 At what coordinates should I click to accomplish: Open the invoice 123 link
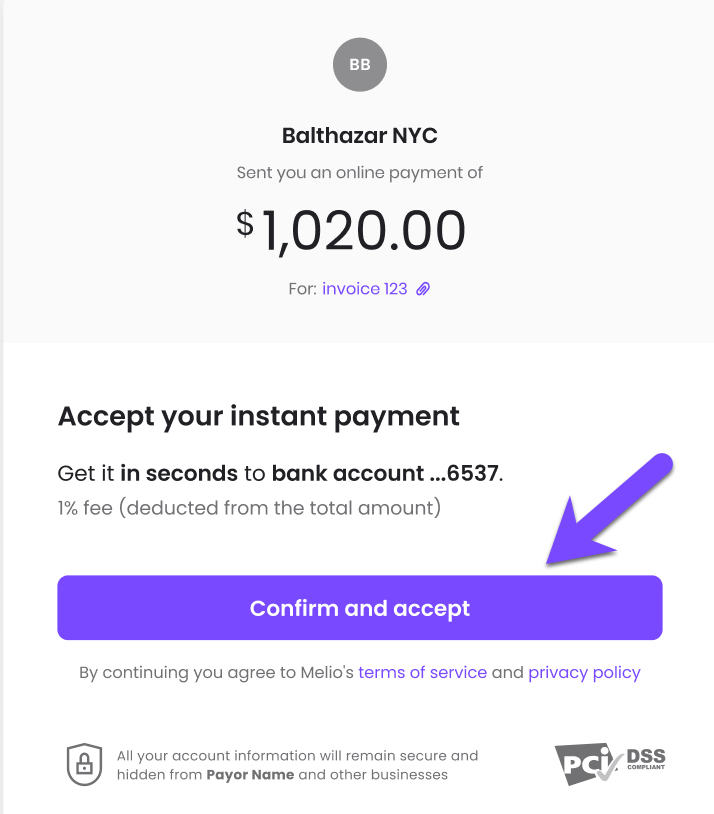point(365,289)
